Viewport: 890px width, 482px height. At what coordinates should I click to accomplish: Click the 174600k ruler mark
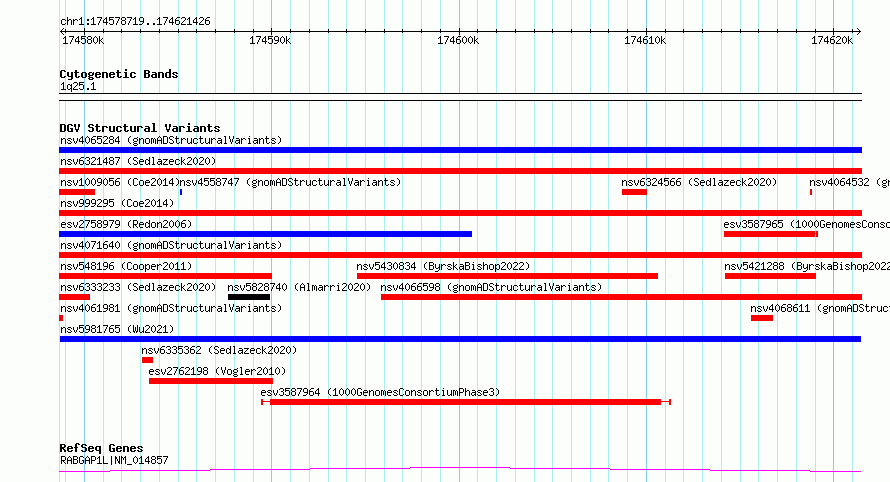pos(458,40)
